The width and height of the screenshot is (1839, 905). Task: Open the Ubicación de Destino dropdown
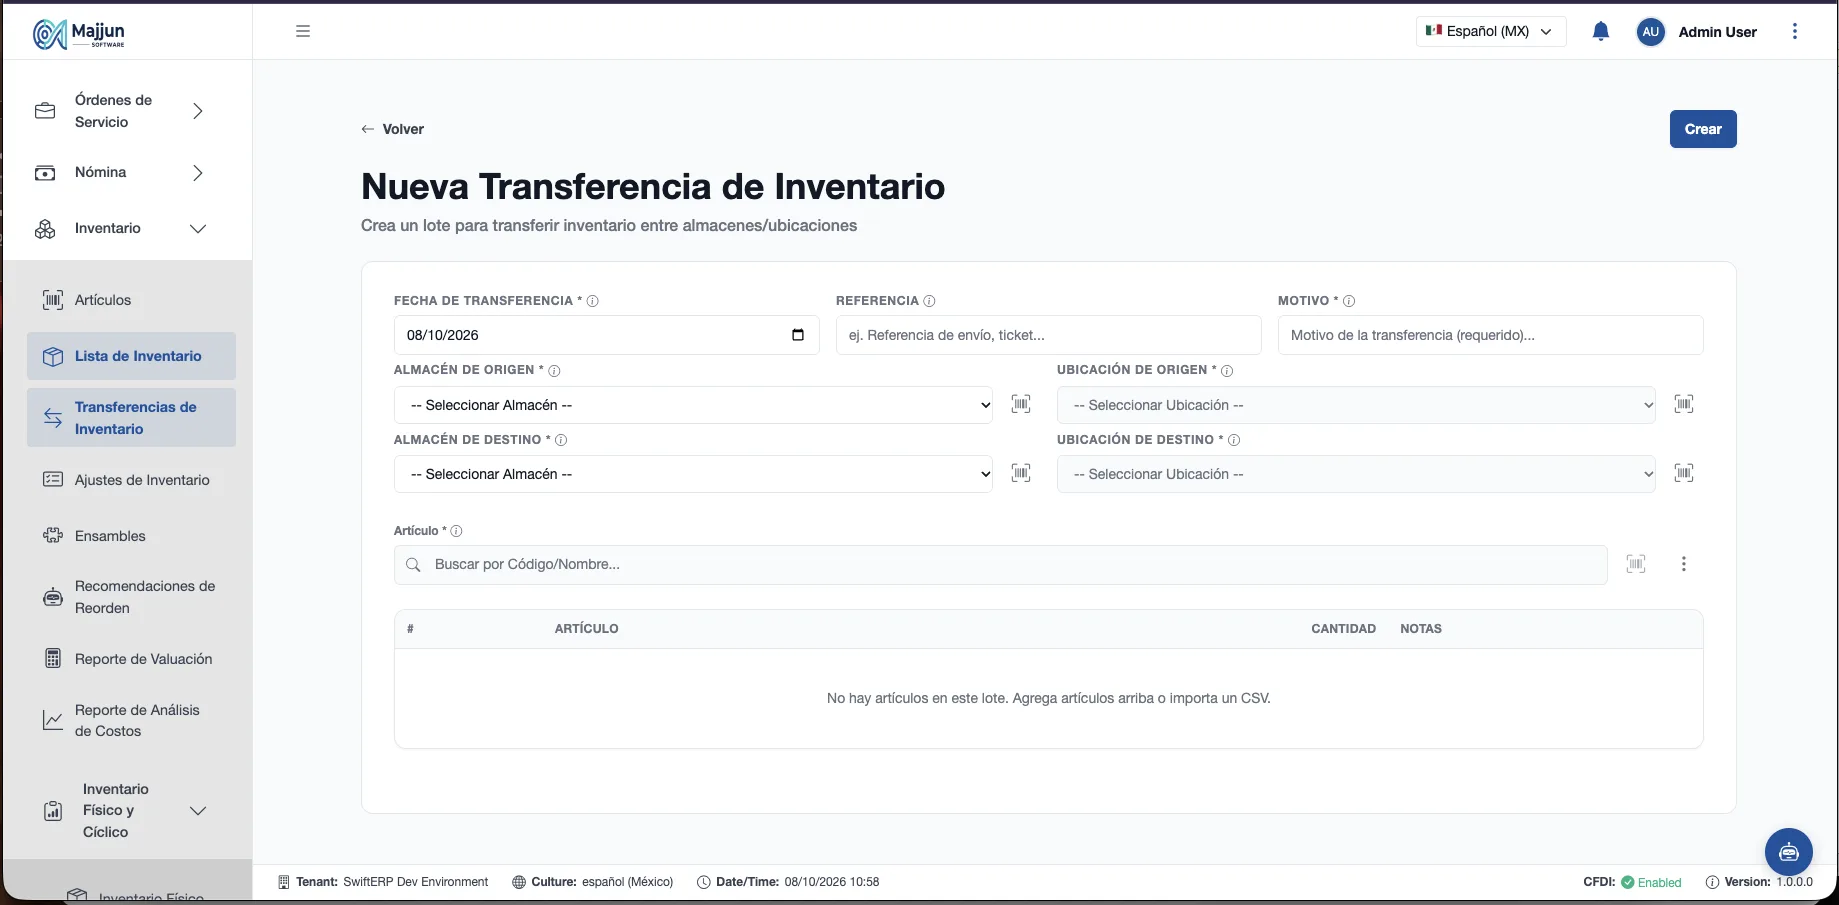coord(1356,474)
